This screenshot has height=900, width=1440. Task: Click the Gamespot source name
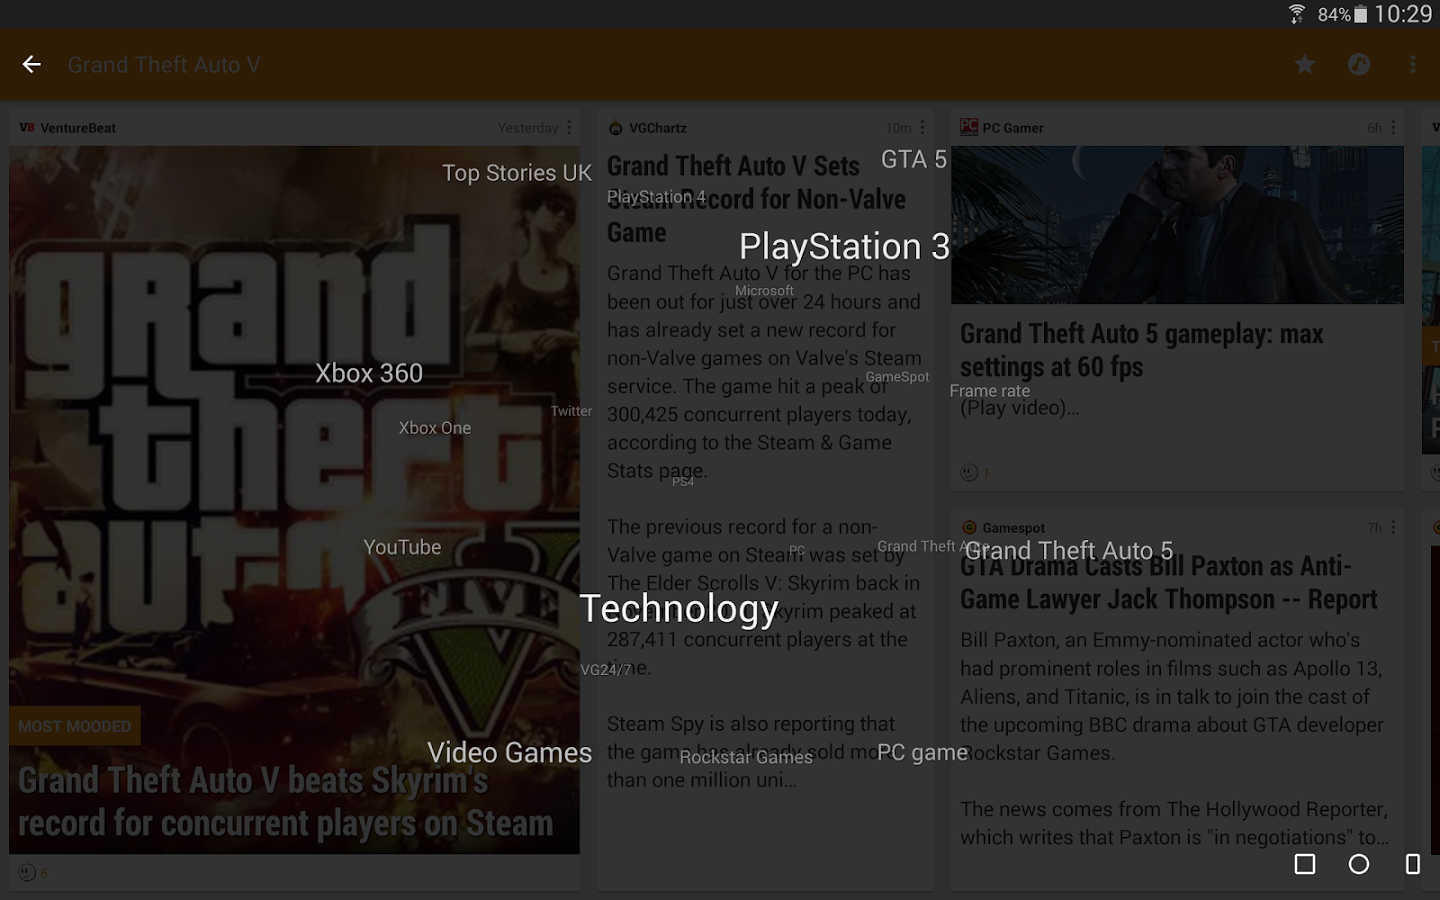point(1014,528)
